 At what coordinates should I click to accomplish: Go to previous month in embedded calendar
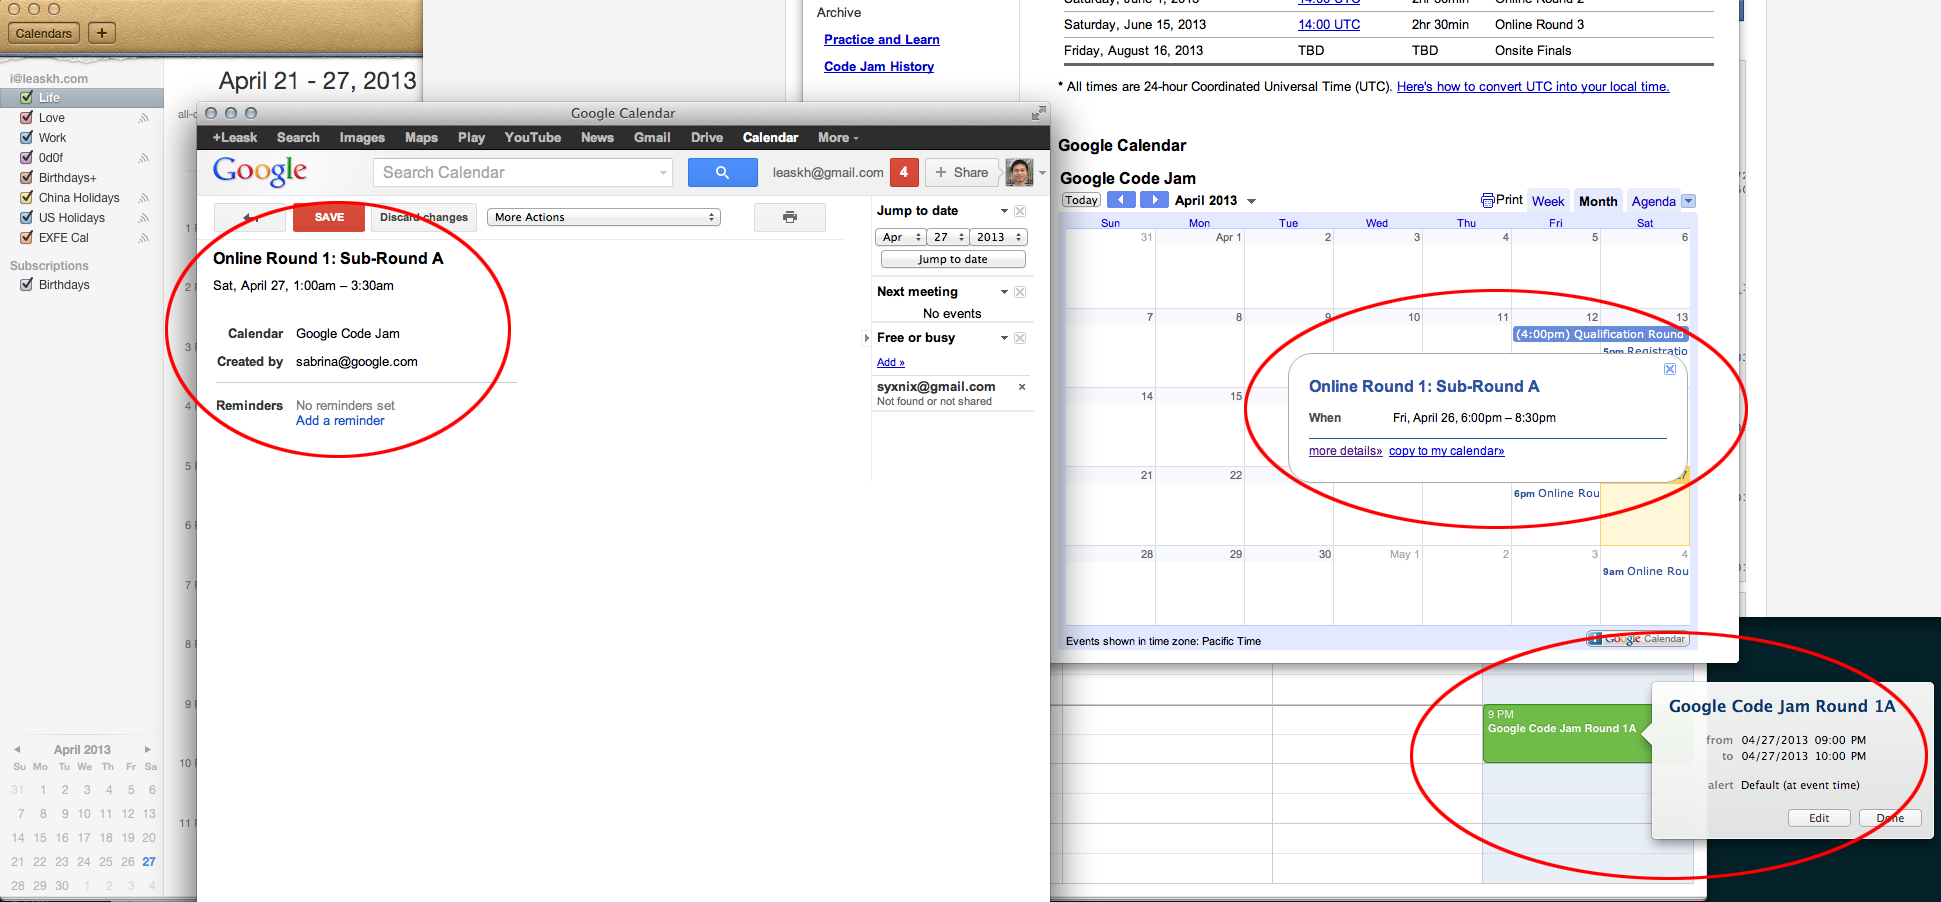[x=1121, y=200]
